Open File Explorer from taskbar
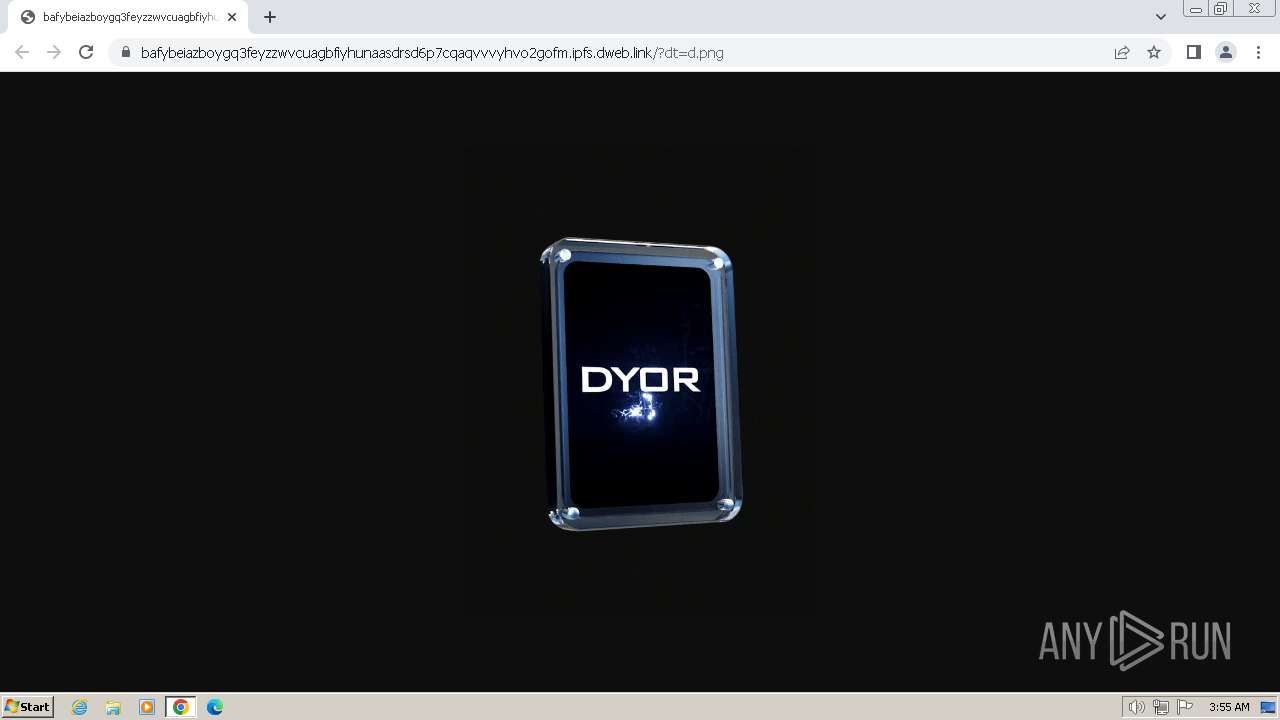The image size is (1280, 720). click(x=113, y=707)
